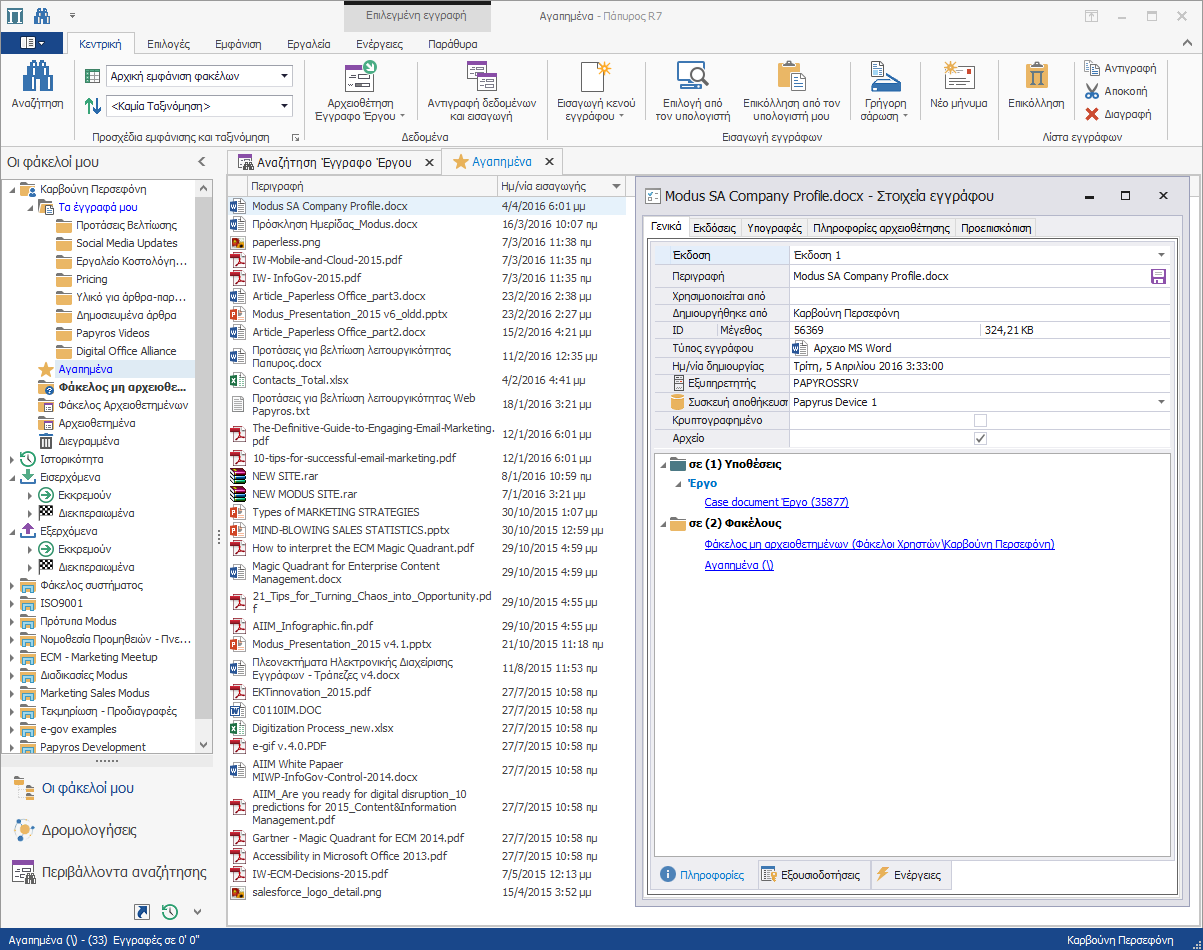This screenshot has width=1203, height=950.
Task: Click Αντιγραφή δεδομένων και εισαγωγή icon
Action: point(482,76)
